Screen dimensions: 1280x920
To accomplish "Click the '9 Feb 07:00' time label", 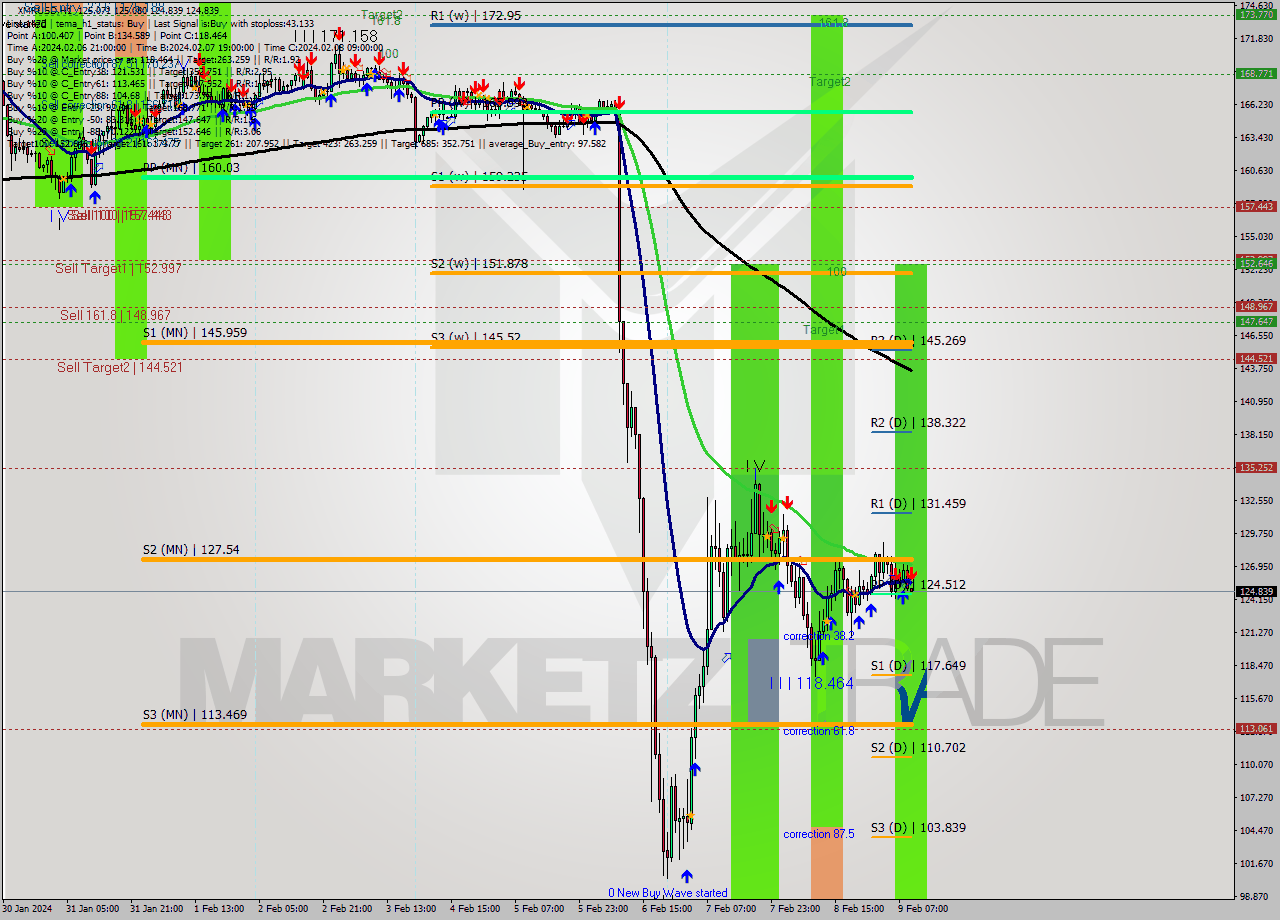I will tap(923, 909).
